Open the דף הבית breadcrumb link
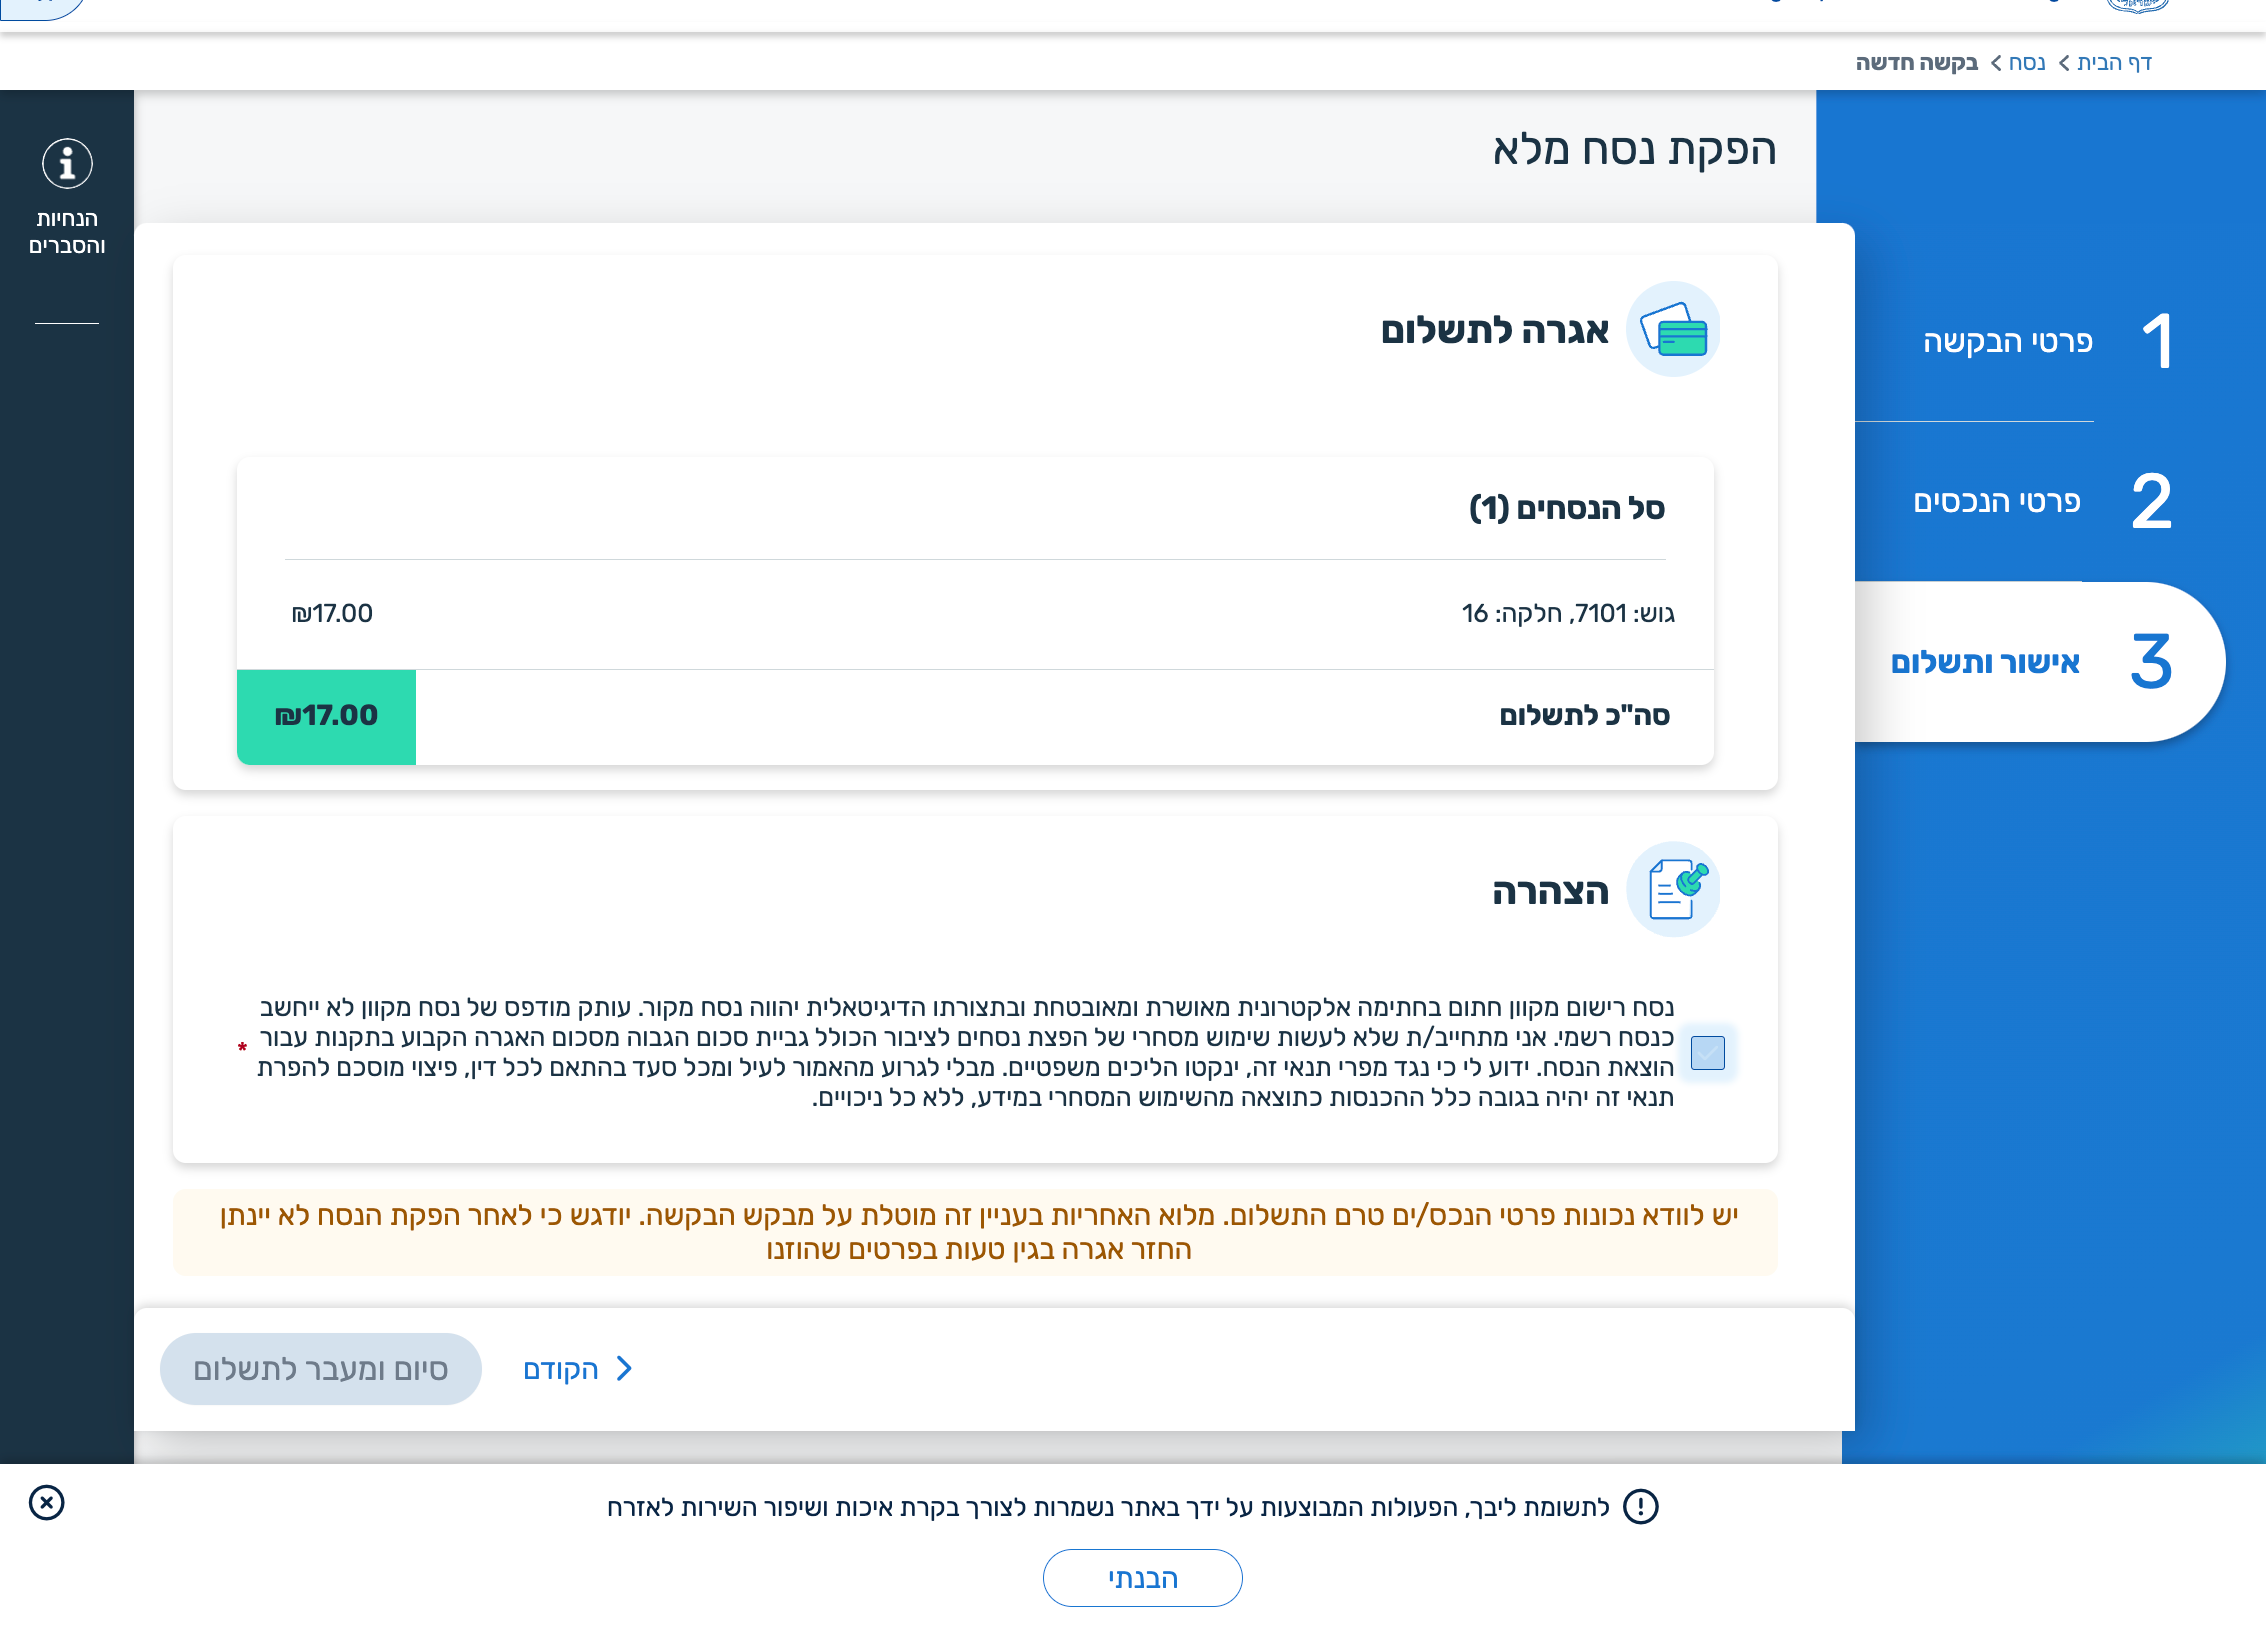 [x=2115, y=62]
